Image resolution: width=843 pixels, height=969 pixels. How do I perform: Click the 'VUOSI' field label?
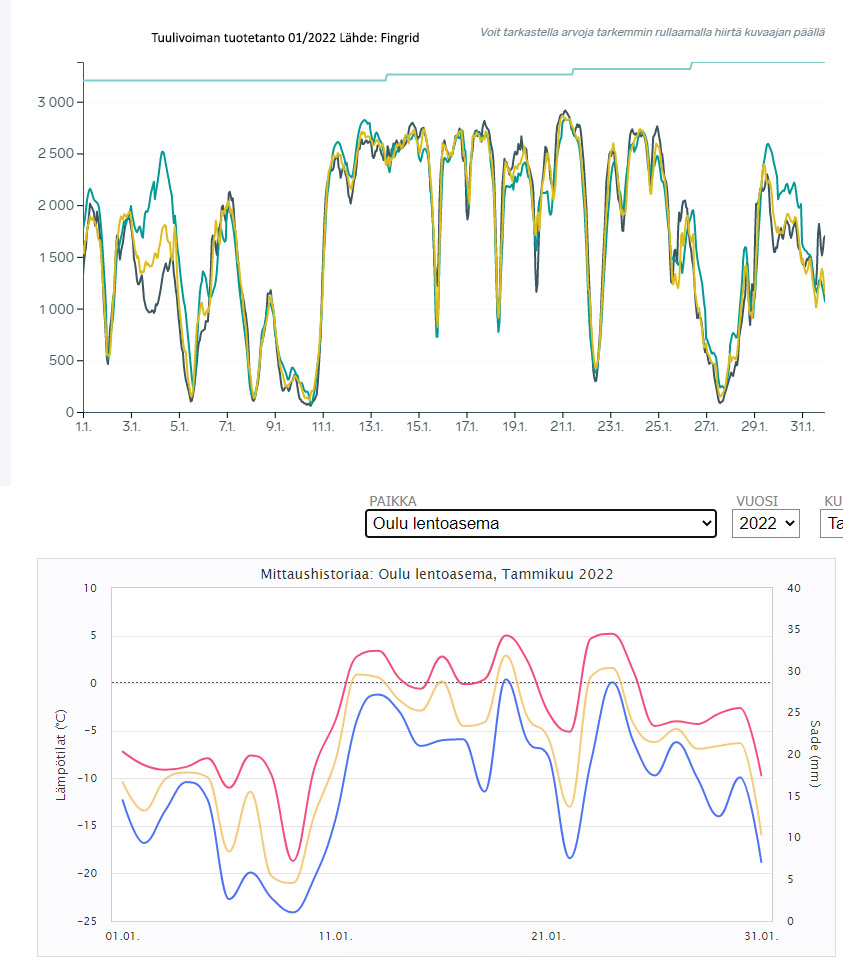pyautogui.click(x=757, y=501)
